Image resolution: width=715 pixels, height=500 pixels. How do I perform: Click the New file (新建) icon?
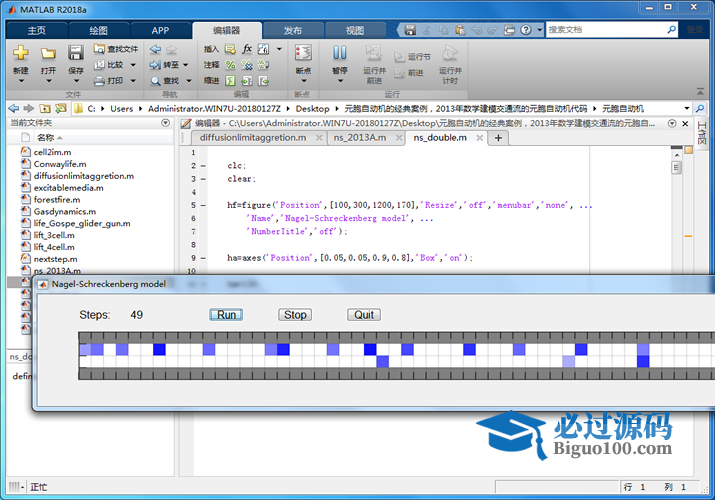coord(20,53)
